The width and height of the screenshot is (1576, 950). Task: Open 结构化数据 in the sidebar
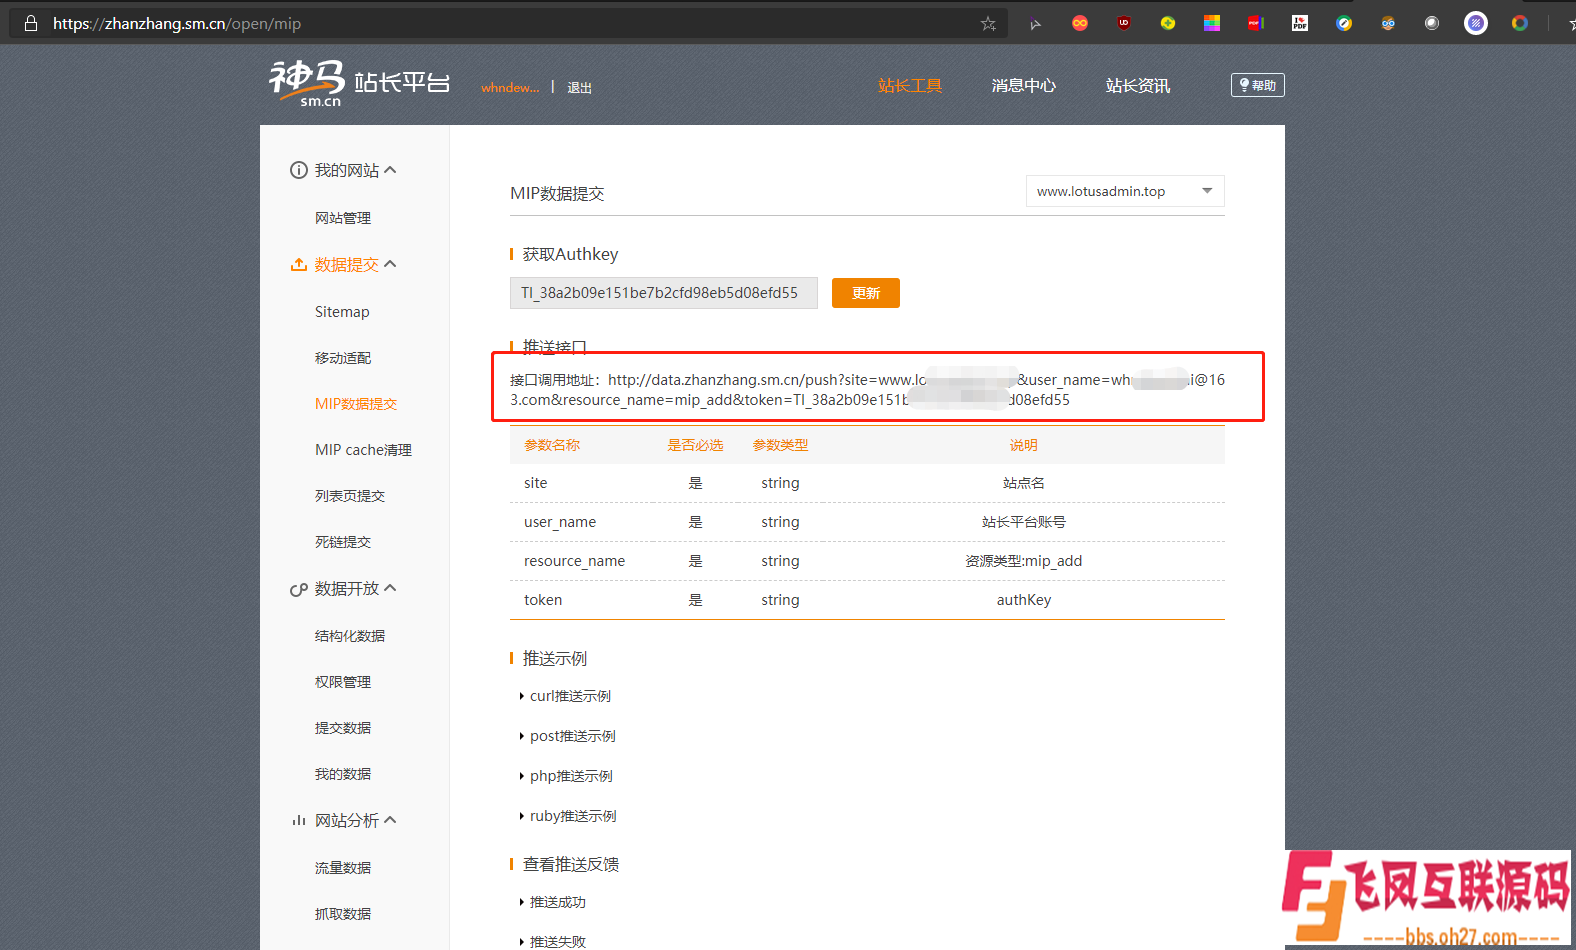tap(350, 636)
